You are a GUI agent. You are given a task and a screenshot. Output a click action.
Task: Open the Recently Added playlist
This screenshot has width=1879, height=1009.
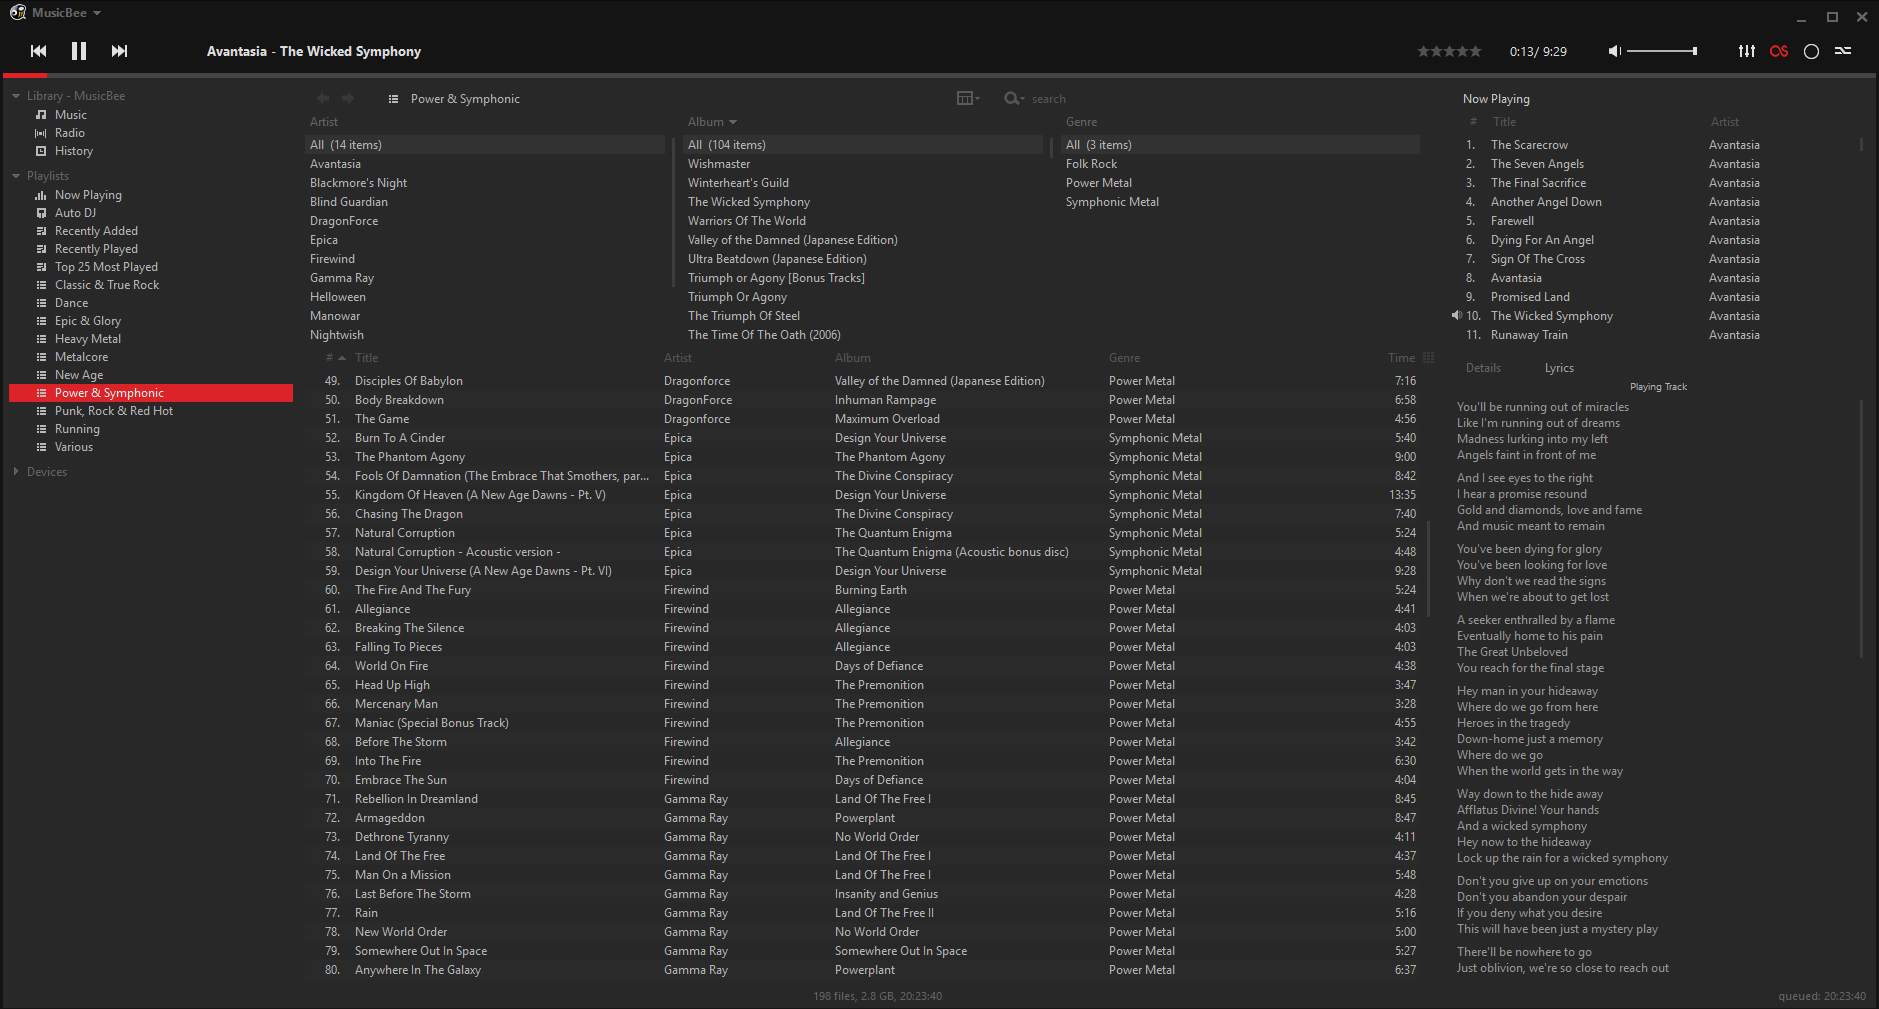(x=96, y=231)
